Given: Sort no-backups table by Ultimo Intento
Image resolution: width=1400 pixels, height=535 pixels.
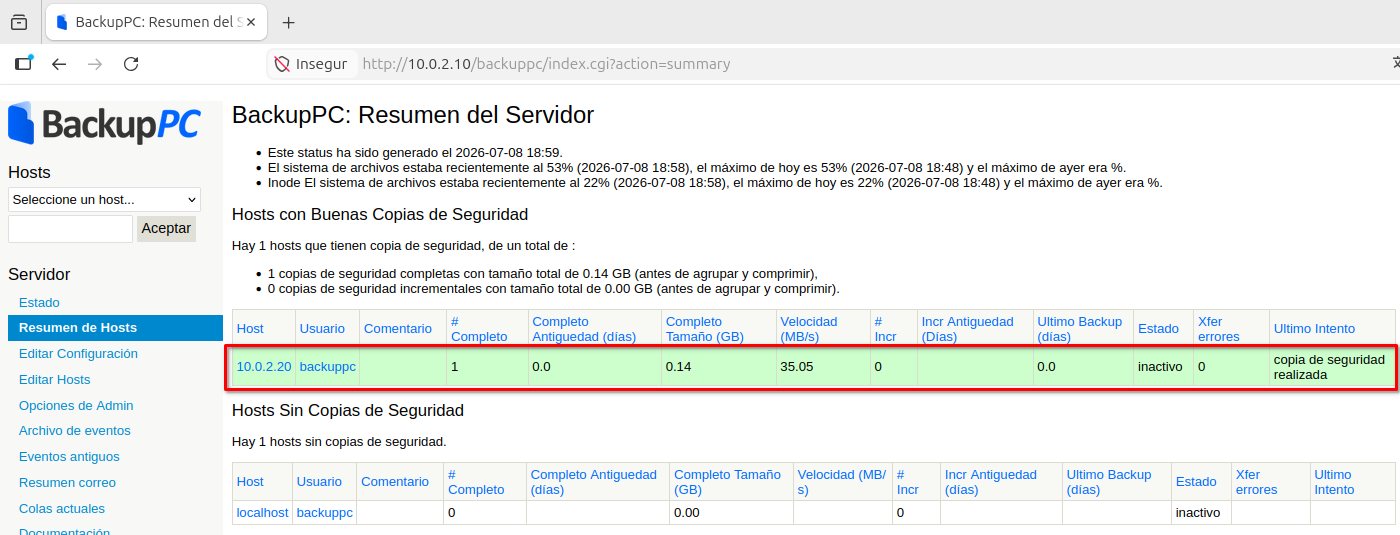Looking at the screenshot, I should tap(1335, 482).
